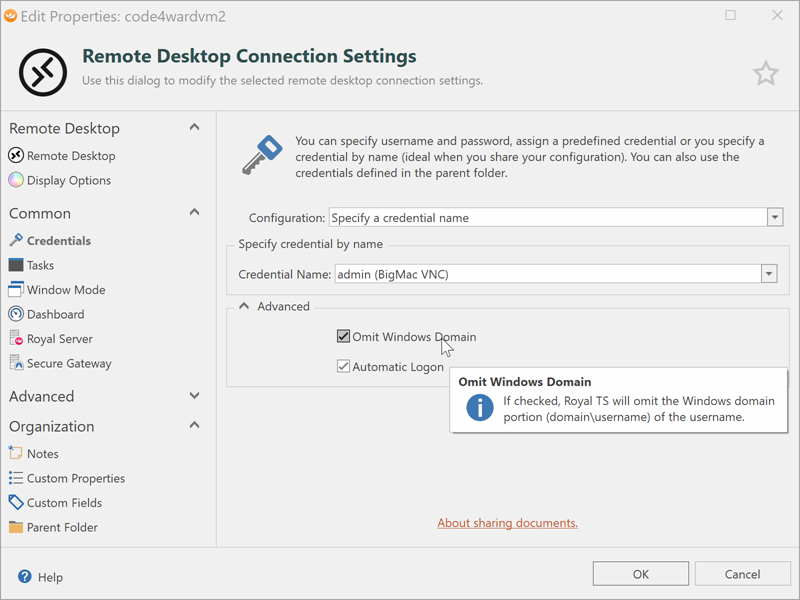Uncheck the Omit Windows Domain checkbox
800x600 pixels.
coord(344,337)
